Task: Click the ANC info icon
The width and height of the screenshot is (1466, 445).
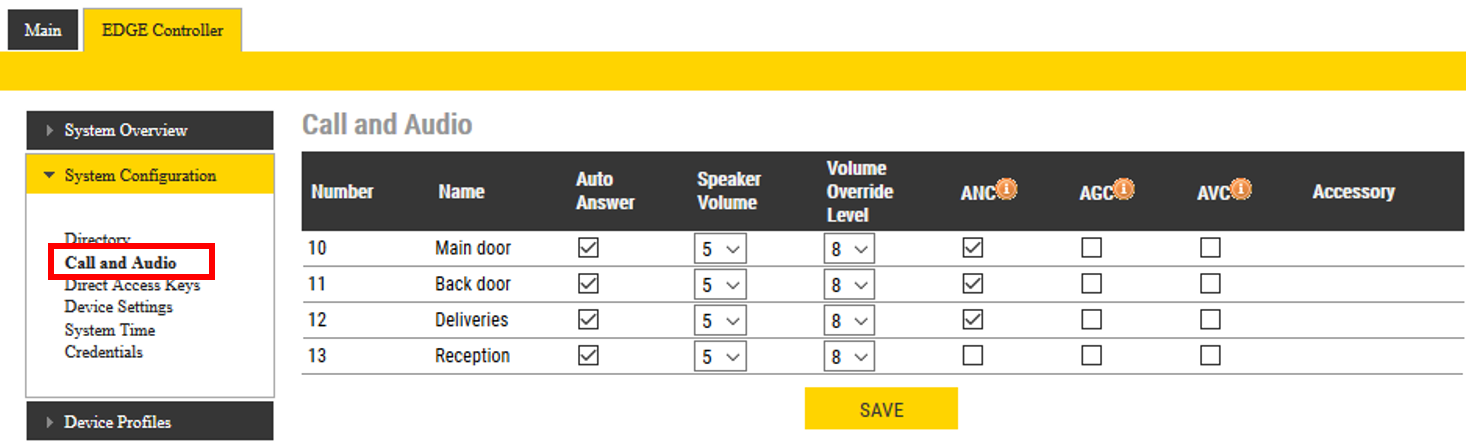Action: (1007, 188)
